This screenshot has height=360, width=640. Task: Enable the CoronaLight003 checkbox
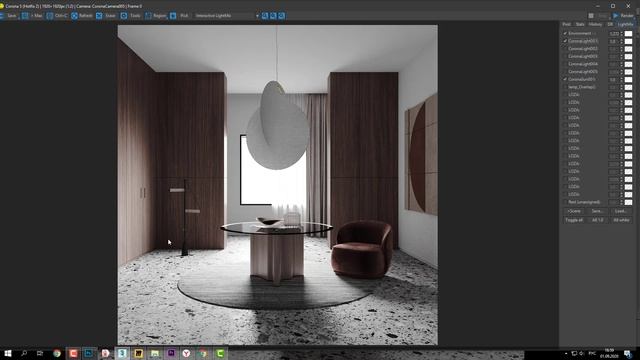tap(565, 56)
